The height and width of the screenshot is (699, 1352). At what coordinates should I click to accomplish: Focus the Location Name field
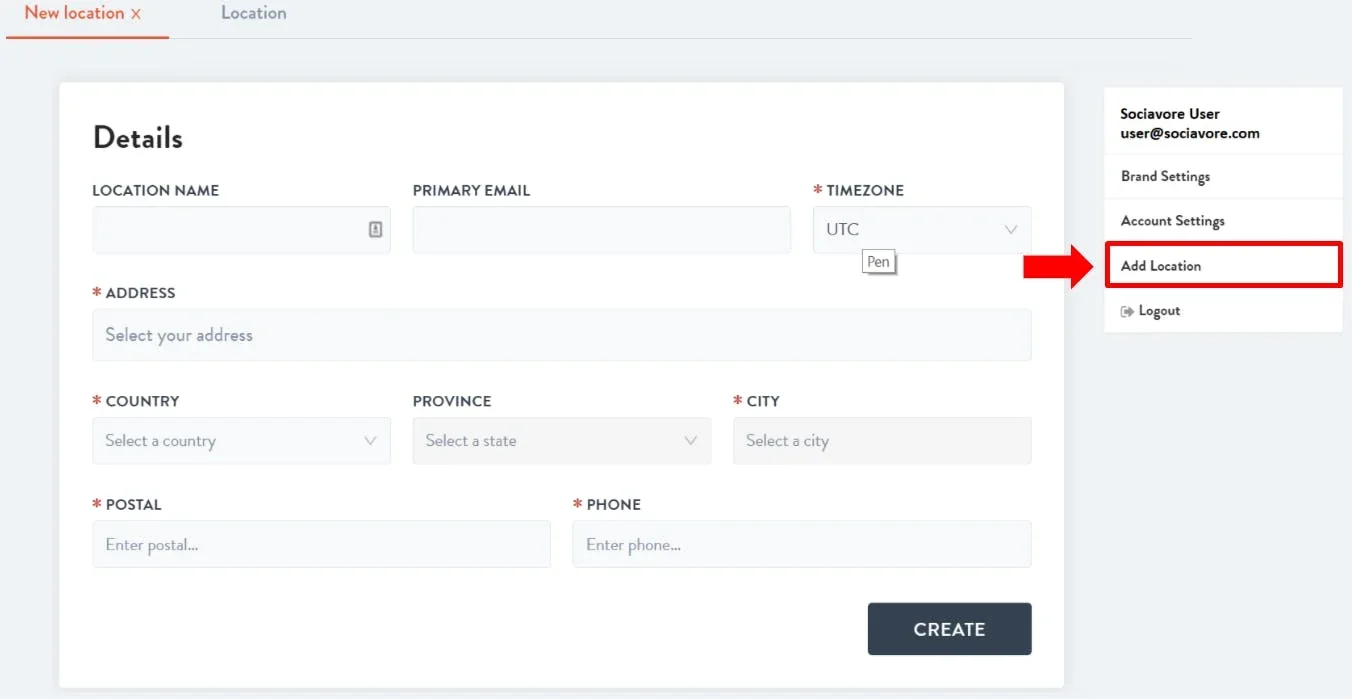[241, 230]
